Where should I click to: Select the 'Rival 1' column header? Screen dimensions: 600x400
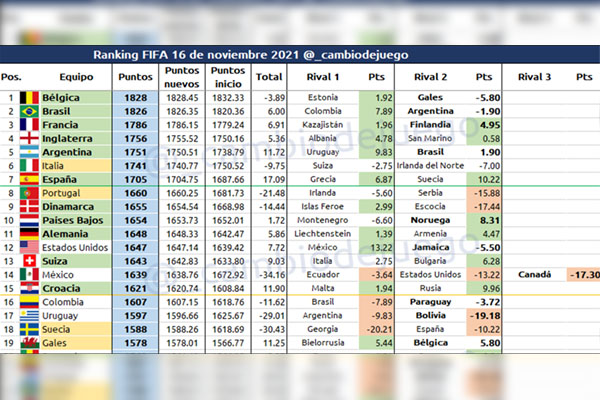(323, 77)
